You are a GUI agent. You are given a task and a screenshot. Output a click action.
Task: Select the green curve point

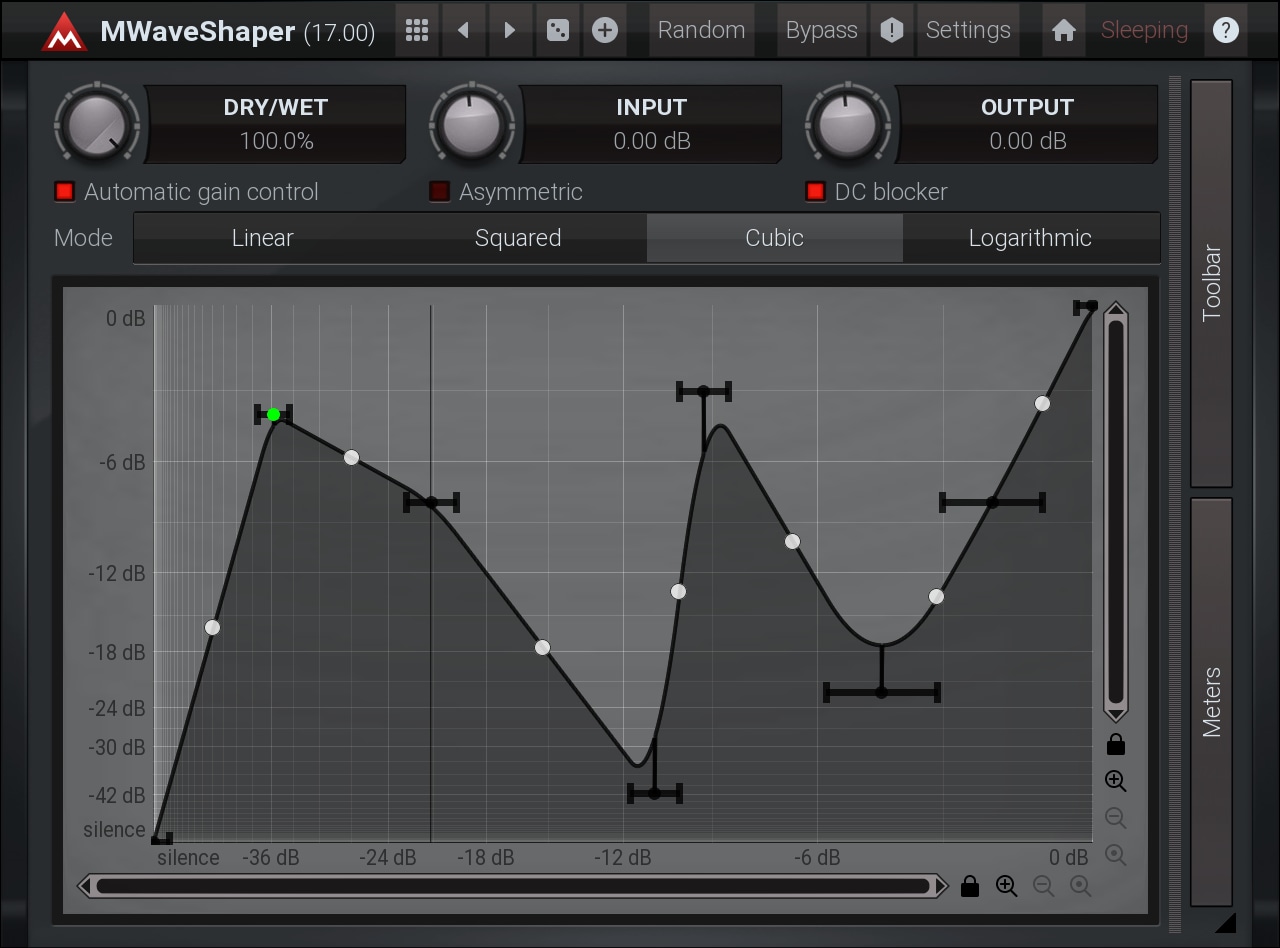[x=273, y=414]
